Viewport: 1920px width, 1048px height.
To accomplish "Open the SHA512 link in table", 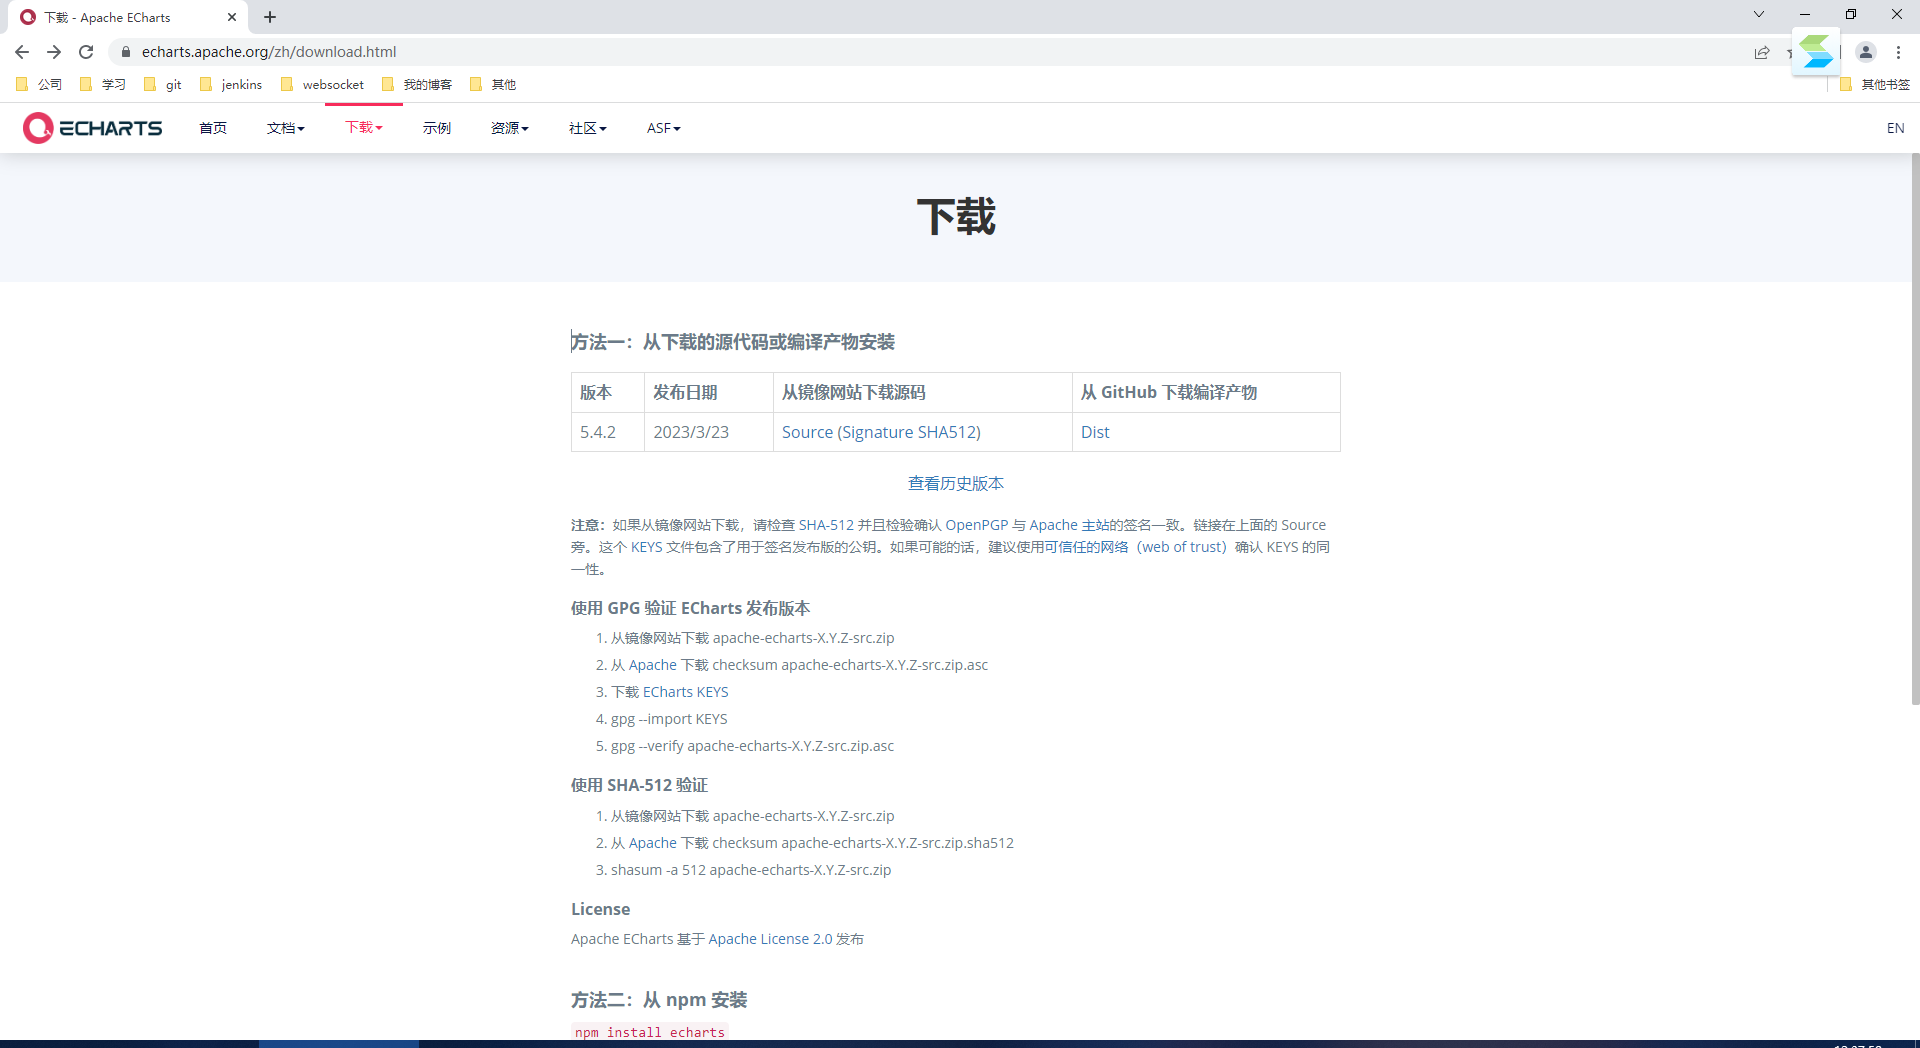I will click(x=946, y=432).
